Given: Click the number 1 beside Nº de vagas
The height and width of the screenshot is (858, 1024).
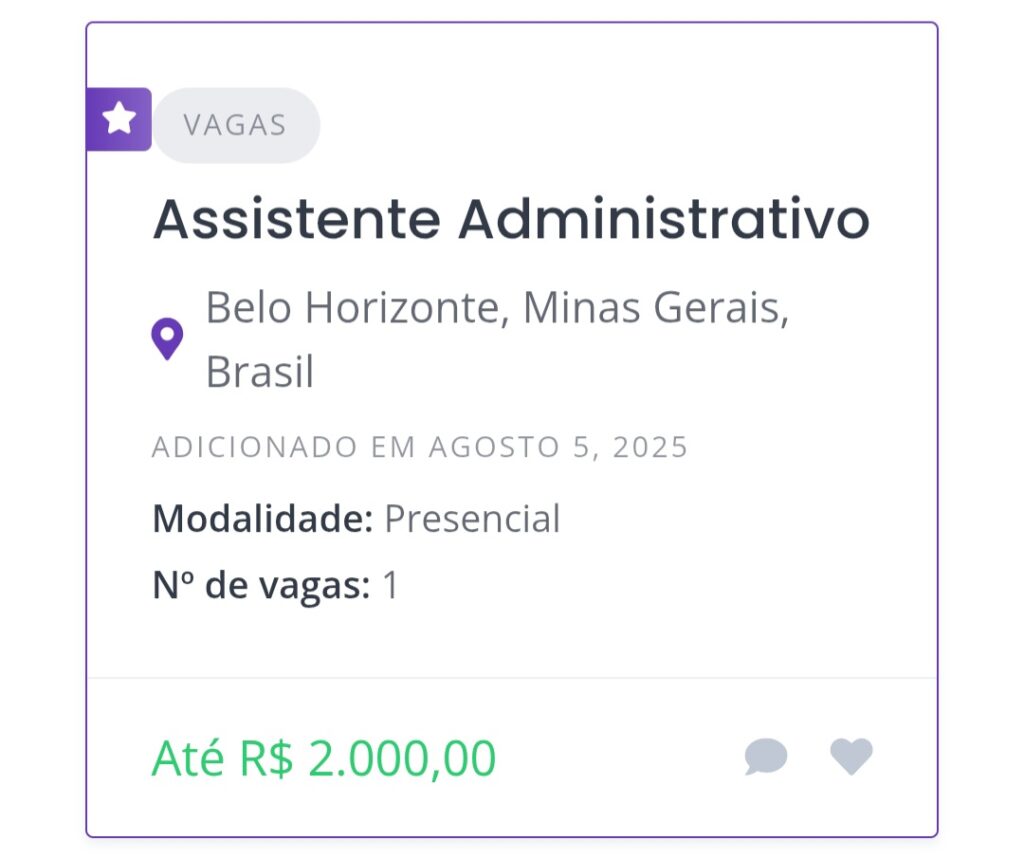Looking at the screenshot, I should point(391,584).
